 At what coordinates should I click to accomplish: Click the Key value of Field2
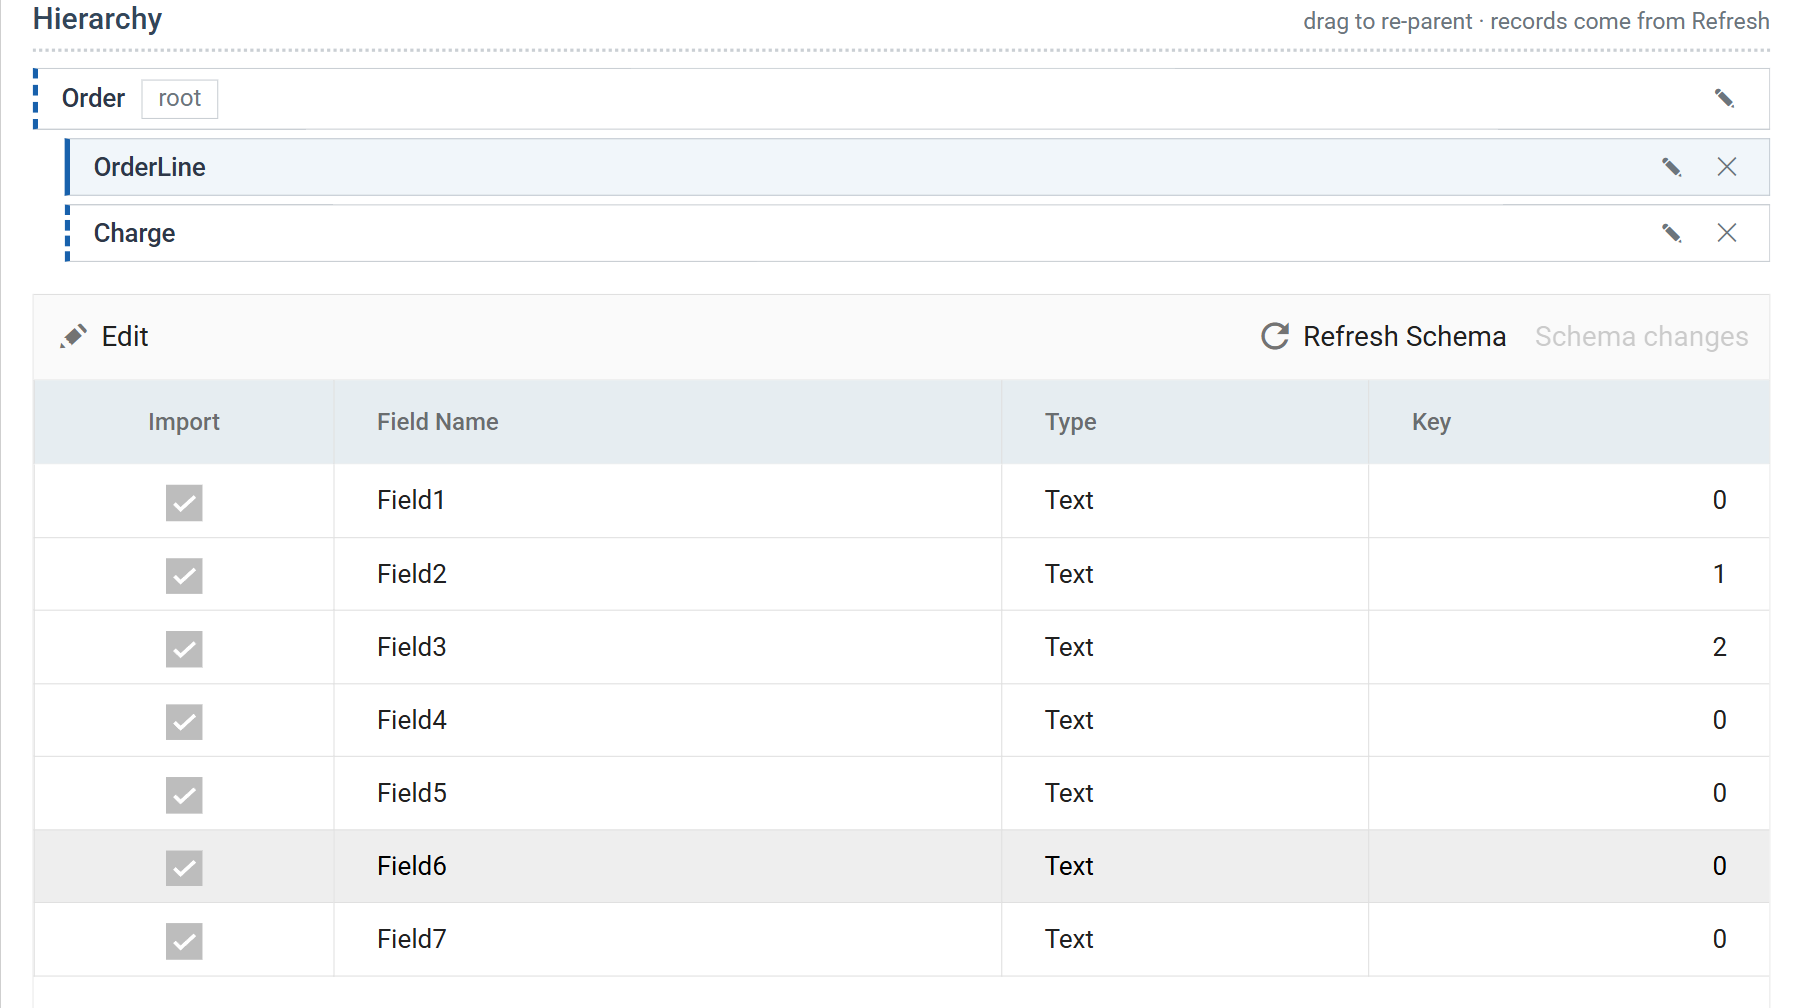click(x=1719, y=574)
